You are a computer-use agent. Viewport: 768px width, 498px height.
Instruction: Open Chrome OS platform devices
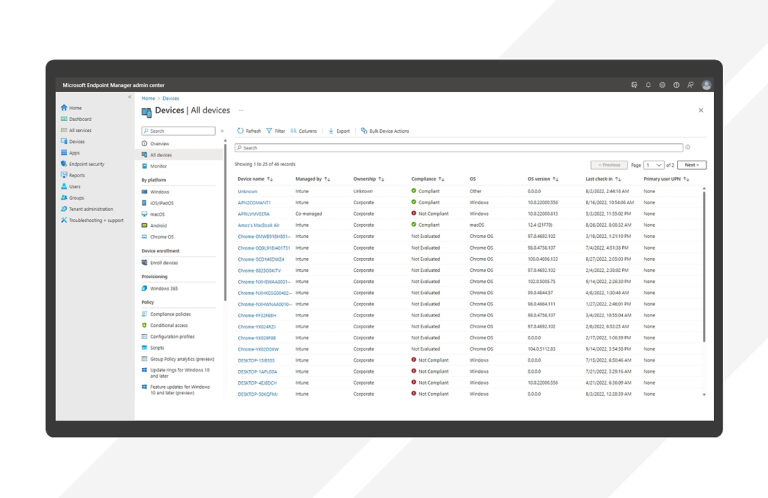[158, 237]
